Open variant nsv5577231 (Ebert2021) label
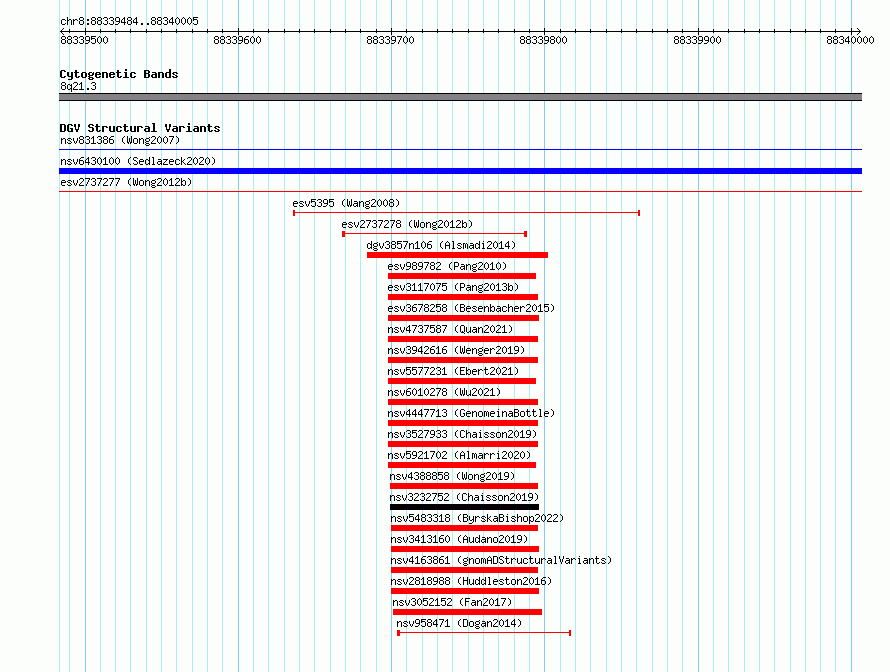The height and width of the screenshot is (672, 890). tap(453, 371)
